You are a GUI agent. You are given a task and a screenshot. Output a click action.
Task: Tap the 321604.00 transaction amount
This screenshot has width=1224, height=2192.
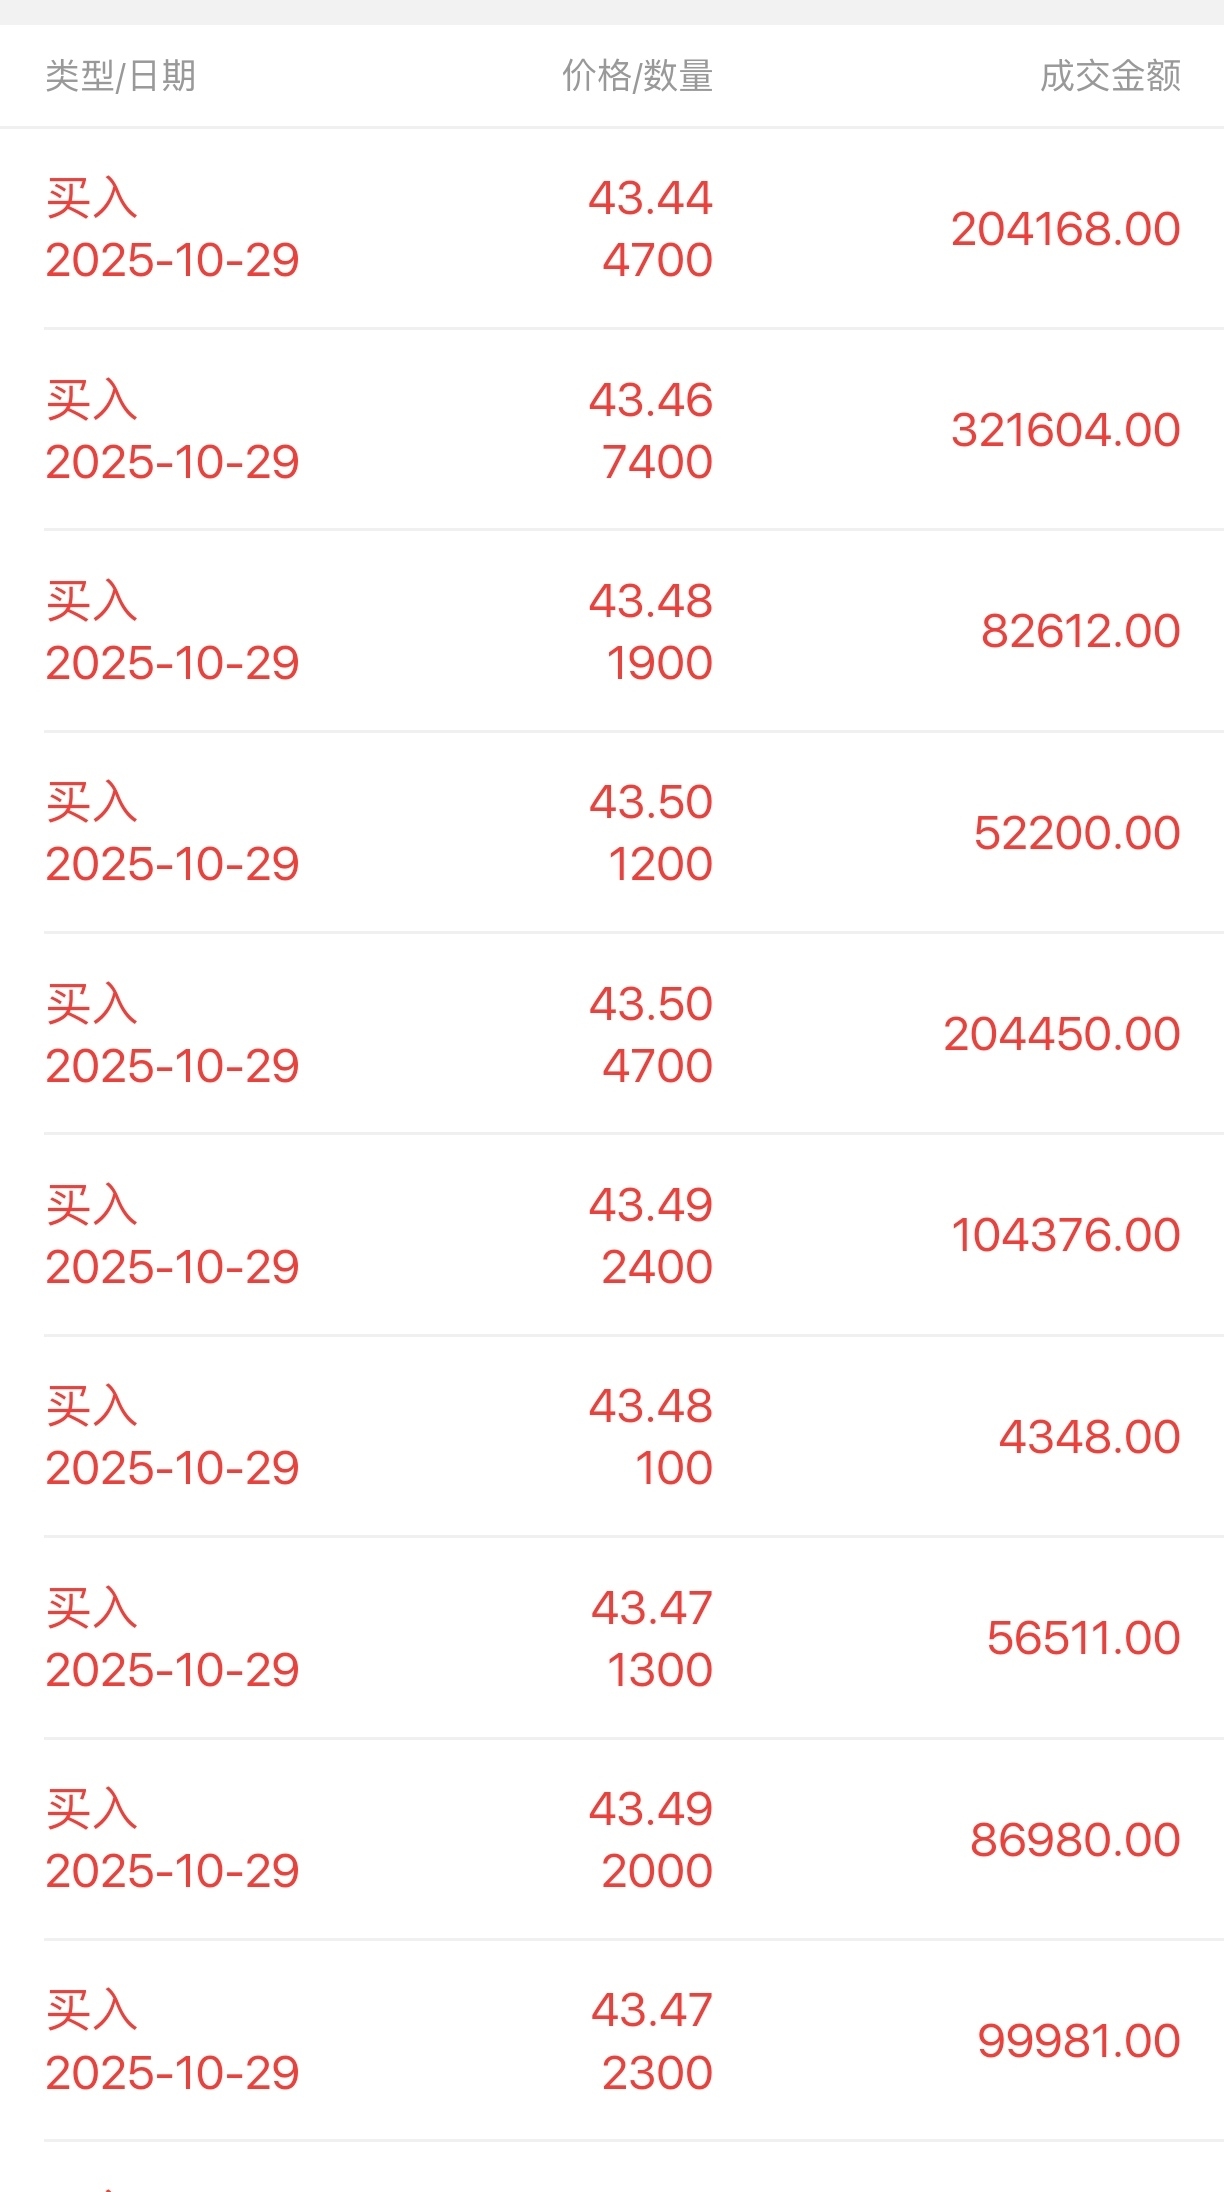[x=1065, y=430]
